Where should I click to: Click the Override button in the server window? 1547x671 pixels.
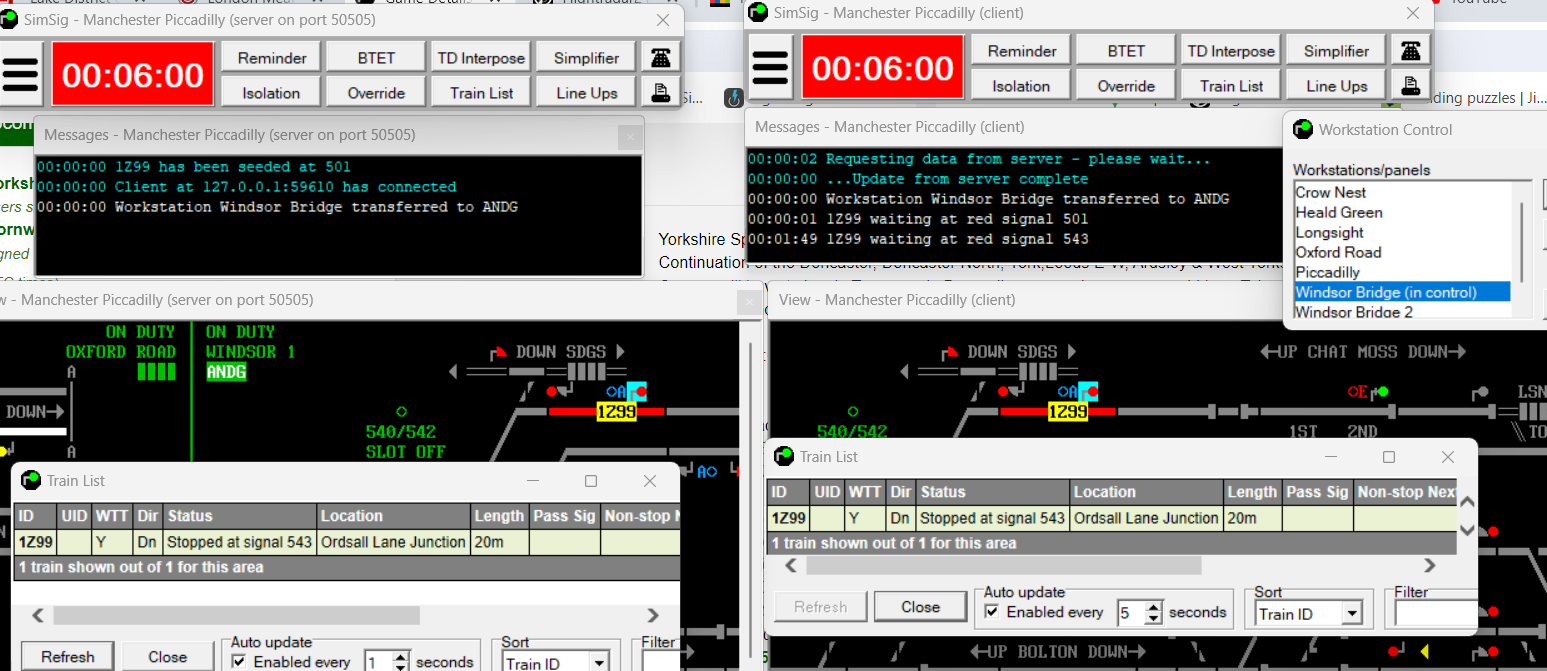pyautogui.click(x=376, y=93)
